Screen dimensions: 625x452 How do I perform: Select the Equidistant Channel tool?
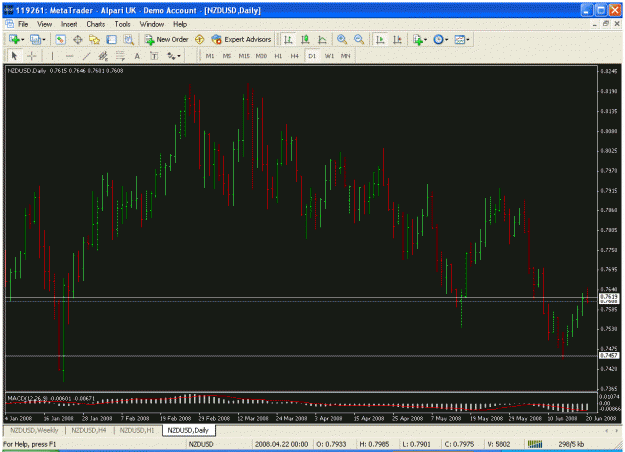point(103,56)
